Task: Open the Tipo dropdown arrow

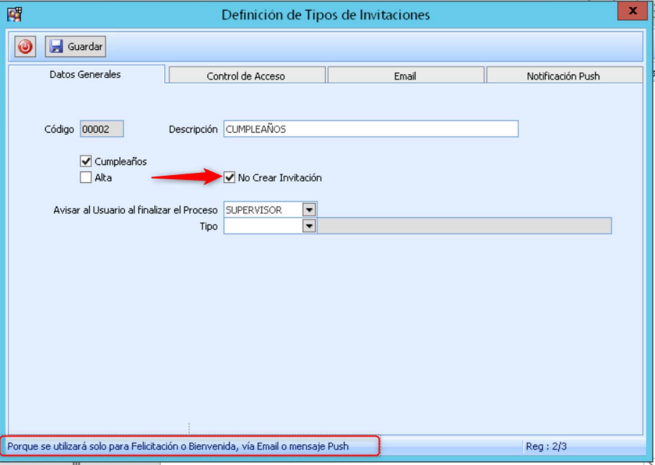Action: pos(309,226)
